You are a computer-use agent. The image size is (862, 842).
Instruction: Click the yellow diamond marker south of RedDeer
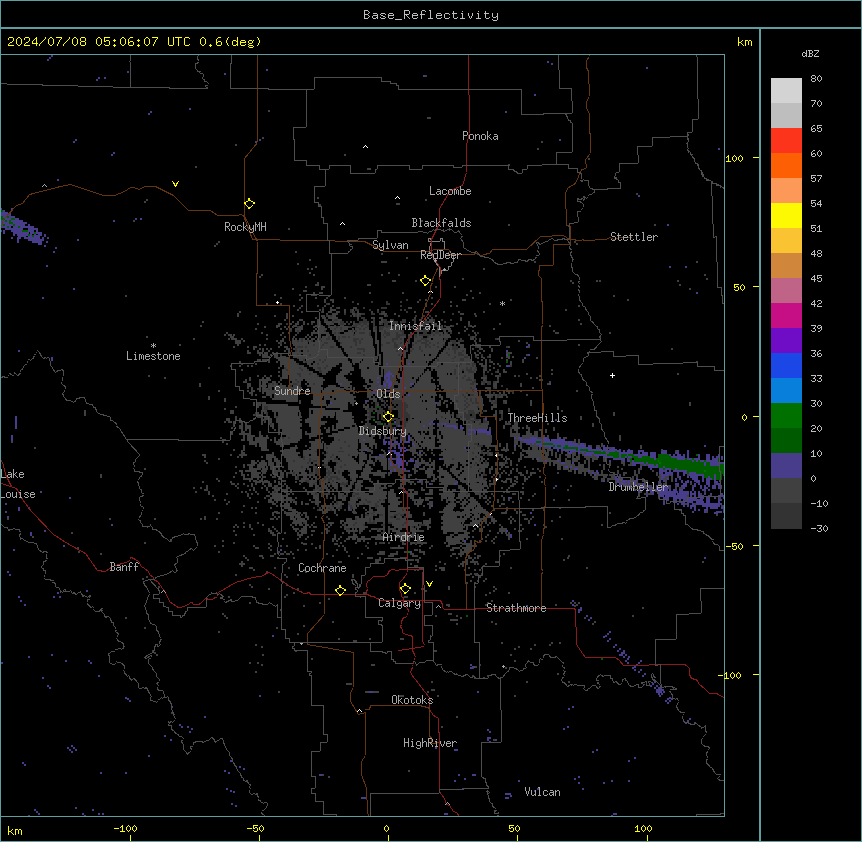425,281
